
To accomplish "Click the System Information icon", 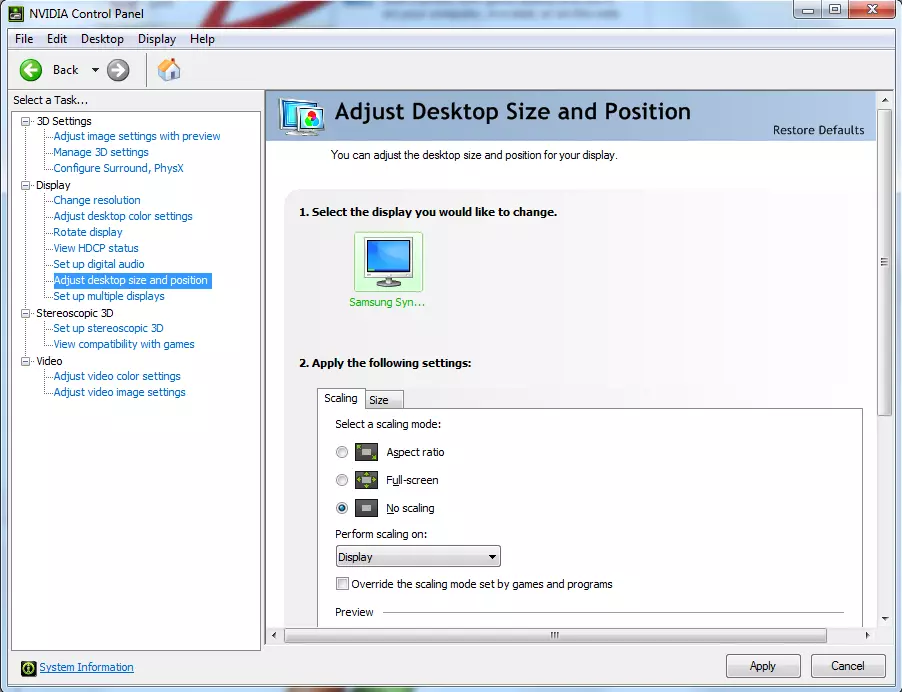I will (28, 668).
